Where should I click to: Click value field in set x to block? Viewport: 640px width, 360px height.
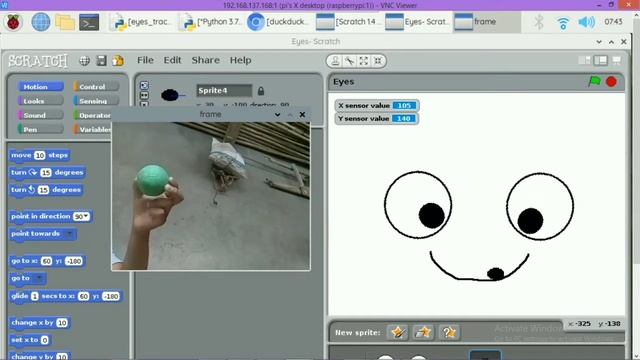[x=44, y=340]
